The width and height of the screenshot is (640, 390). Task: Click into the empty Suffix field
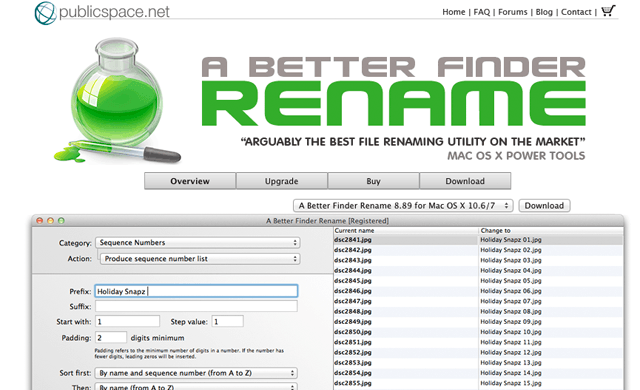tap(196, 306)
